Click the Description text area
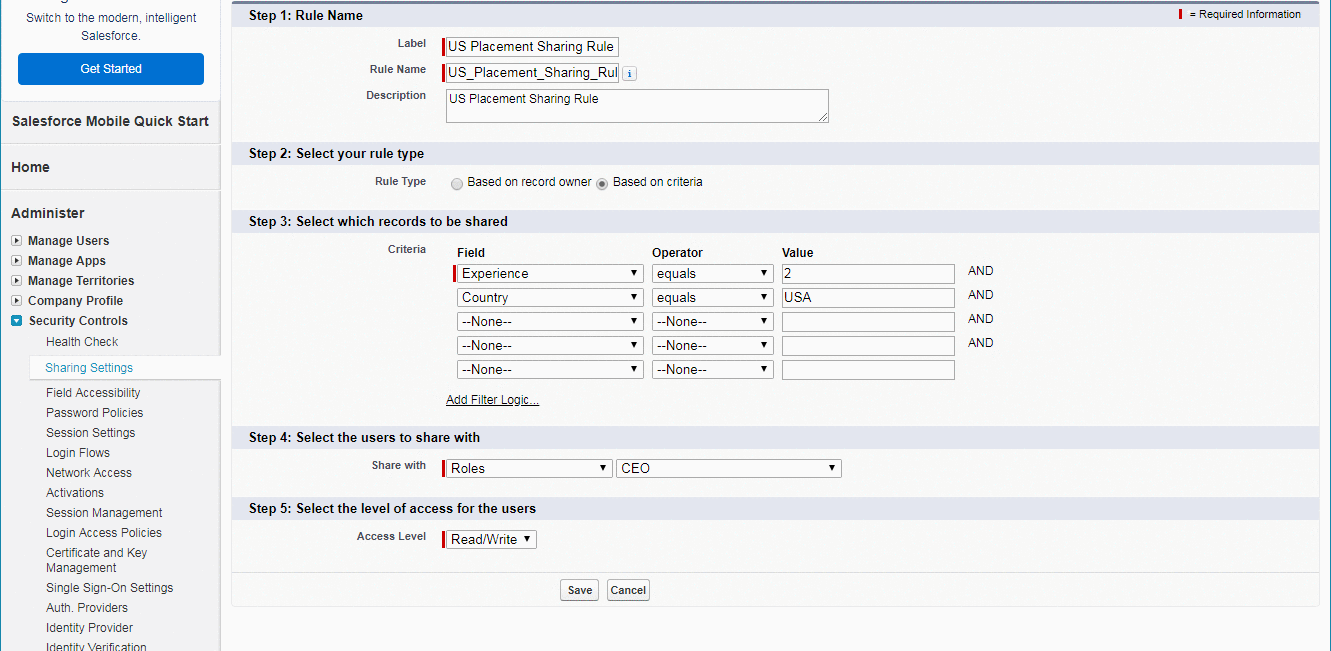The width and height of the screenshot is (1331, 651). 636,106
